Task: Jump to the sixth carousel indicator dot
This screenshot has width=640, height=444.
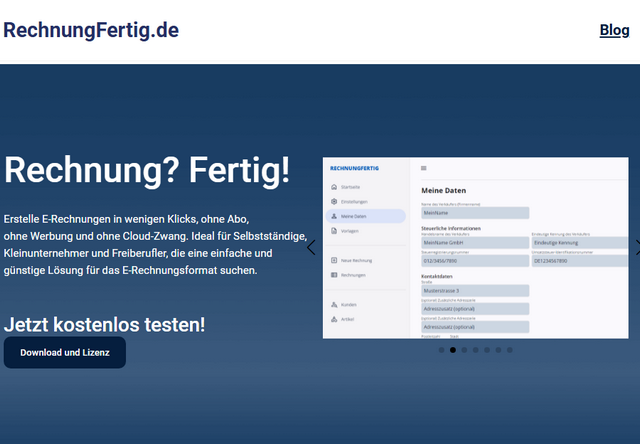Action: (x=498, y=350)
